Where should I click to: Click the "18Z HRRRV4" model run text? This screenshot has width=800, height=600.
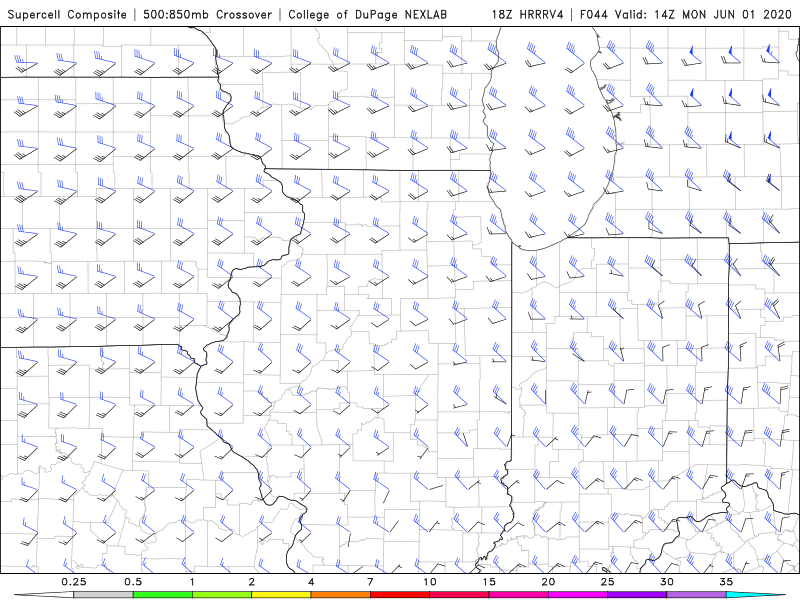click(x=527, y=14)
